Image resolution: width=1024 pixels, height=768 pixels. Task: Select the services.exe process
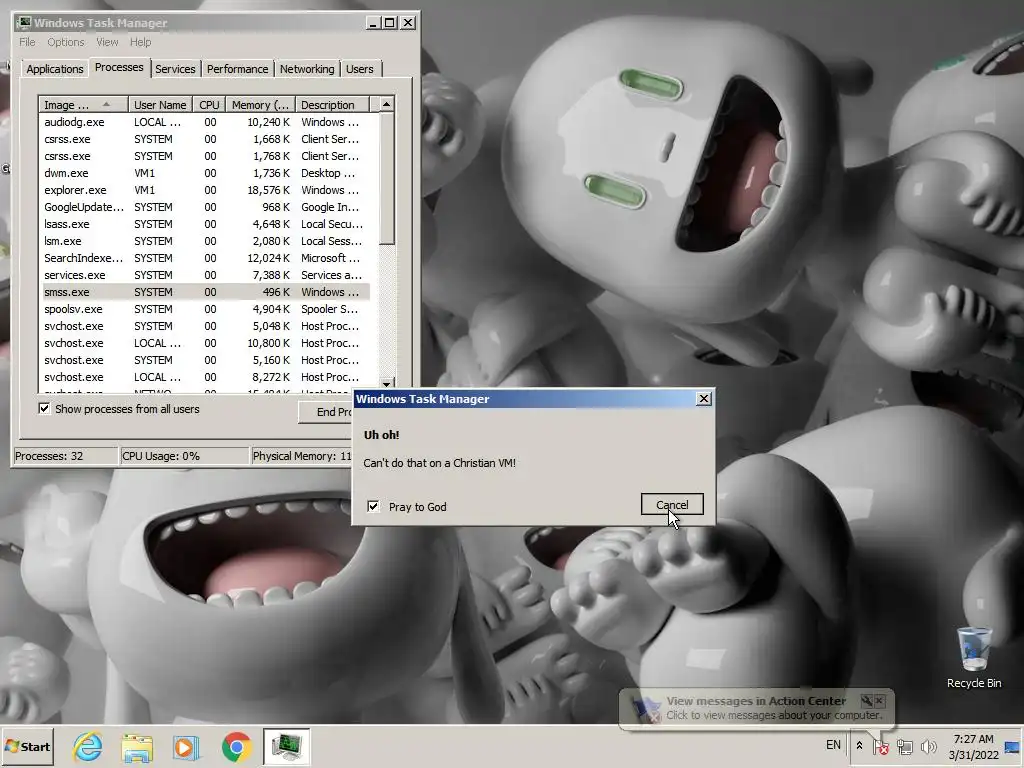coord(206,275)
